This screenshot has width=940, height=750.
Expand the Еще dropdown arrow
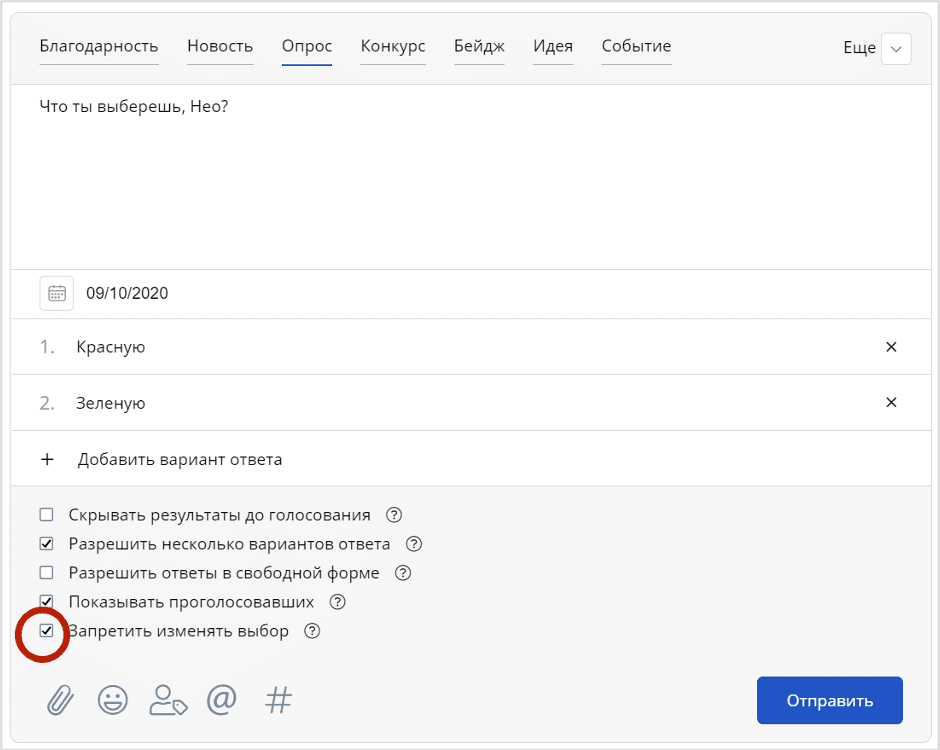pos(895,48)
